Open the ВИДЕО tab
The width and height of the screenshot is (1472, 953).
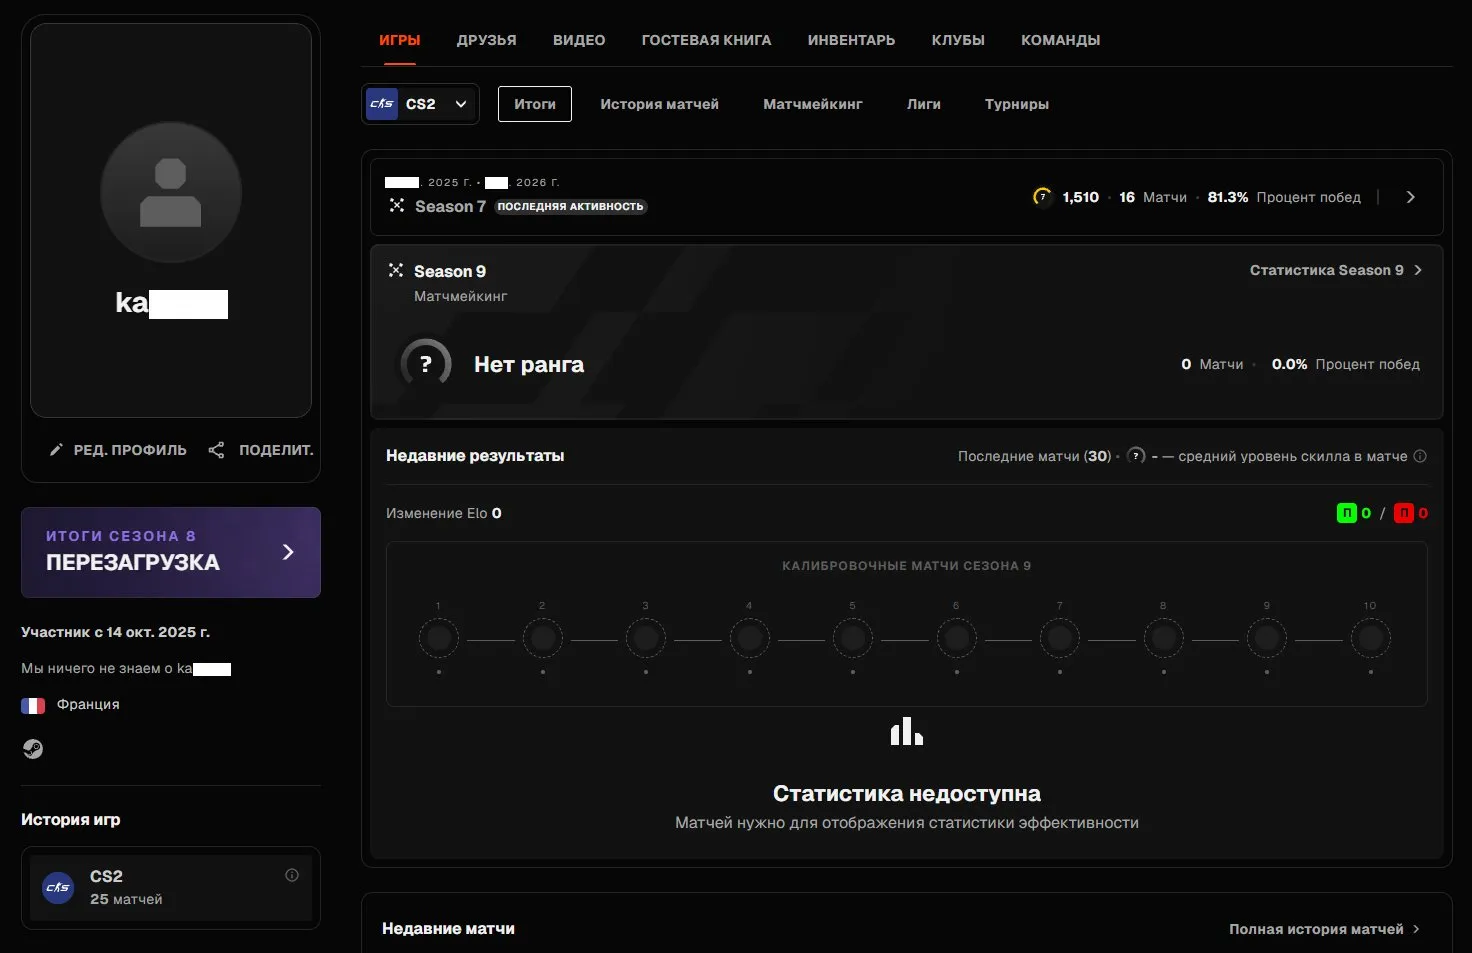[x=579, y=40]
